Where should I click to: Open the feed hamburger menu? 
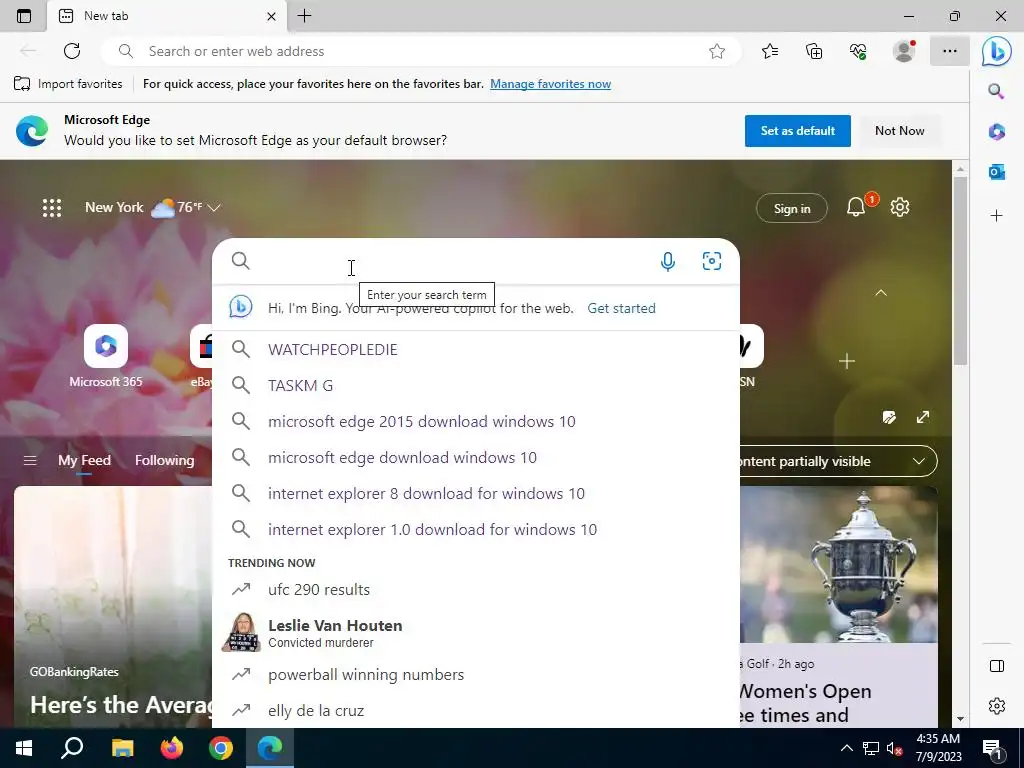coord(30,461)
